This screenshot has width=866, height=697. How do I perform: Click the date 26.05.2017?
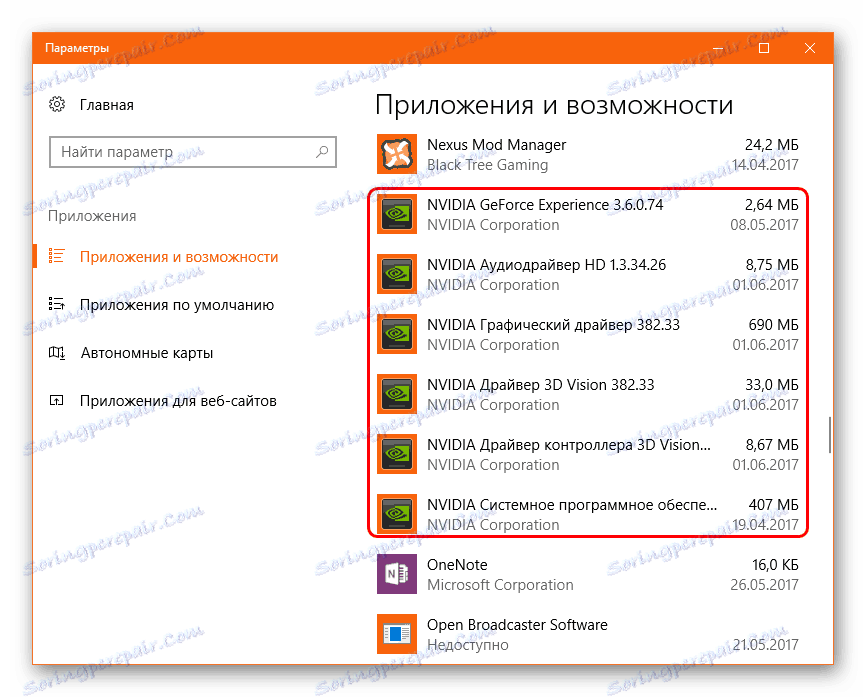764,585
